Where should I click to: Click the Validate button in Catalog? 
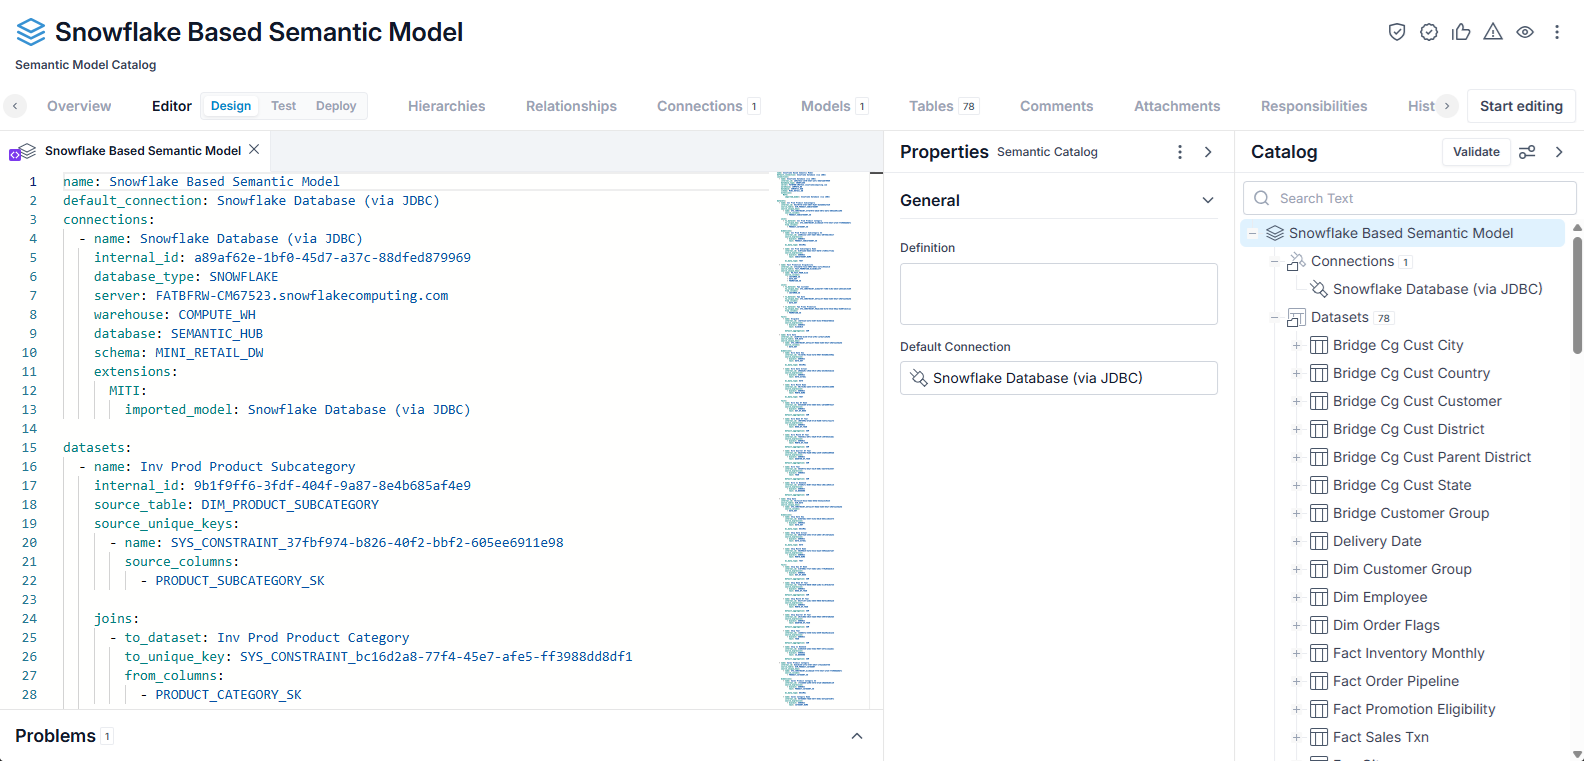pyautogui.click(x=1476, y=152)
